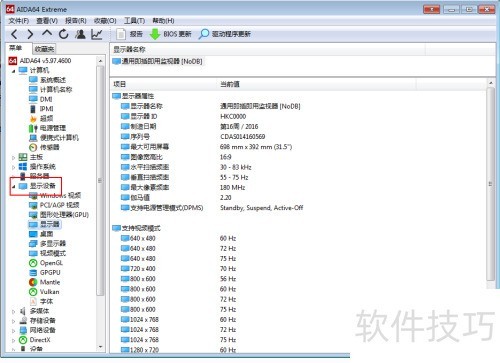Open the user icon in toolbar
The width and height of the screenshot is (500, 363).
tap(80, 34)
